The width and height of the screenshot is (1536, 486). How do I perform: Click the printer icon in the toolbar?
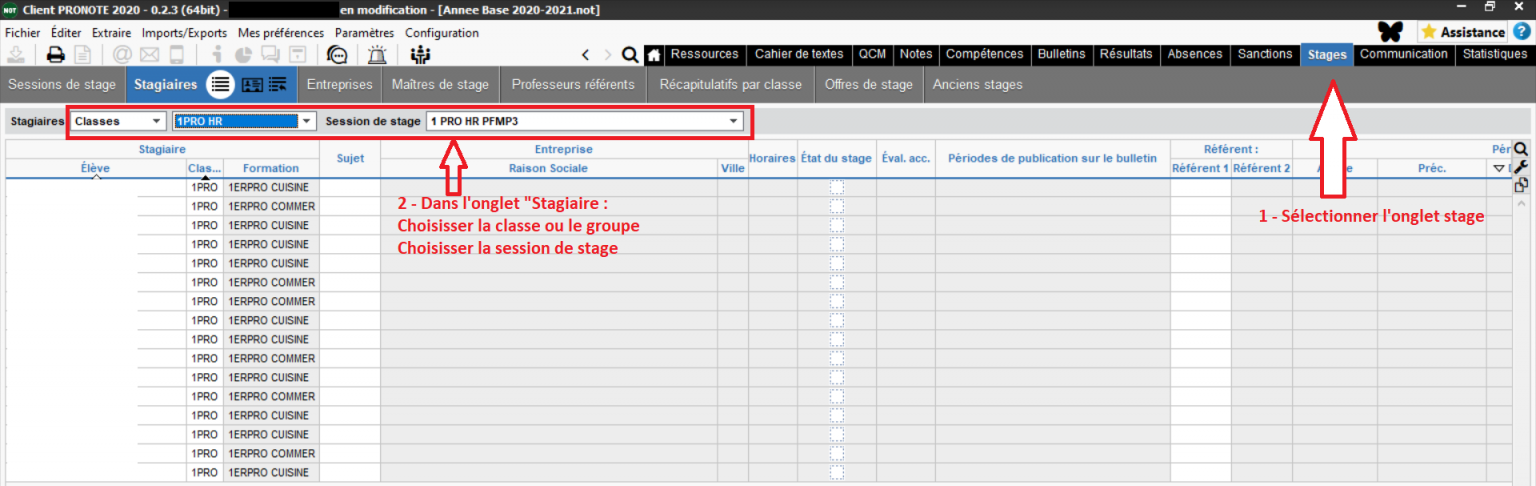(x=56, y=55)
